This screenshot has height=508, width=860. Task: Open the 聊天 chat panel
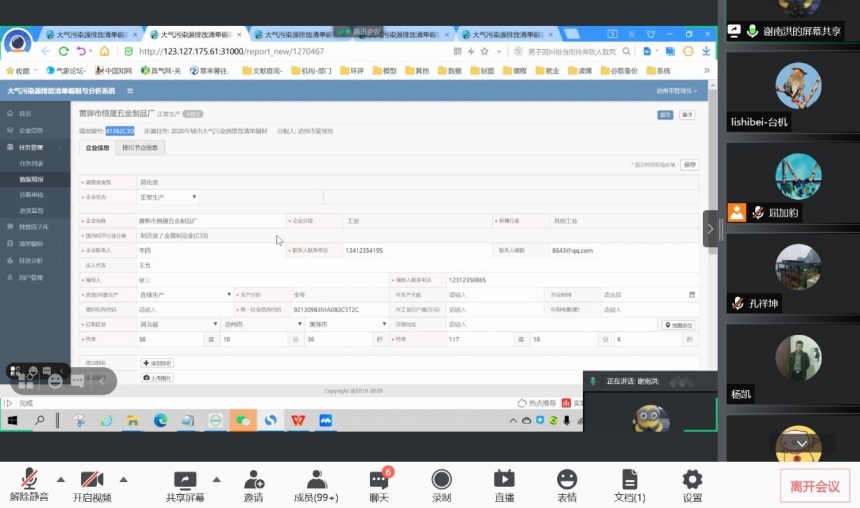coord(379,486)
